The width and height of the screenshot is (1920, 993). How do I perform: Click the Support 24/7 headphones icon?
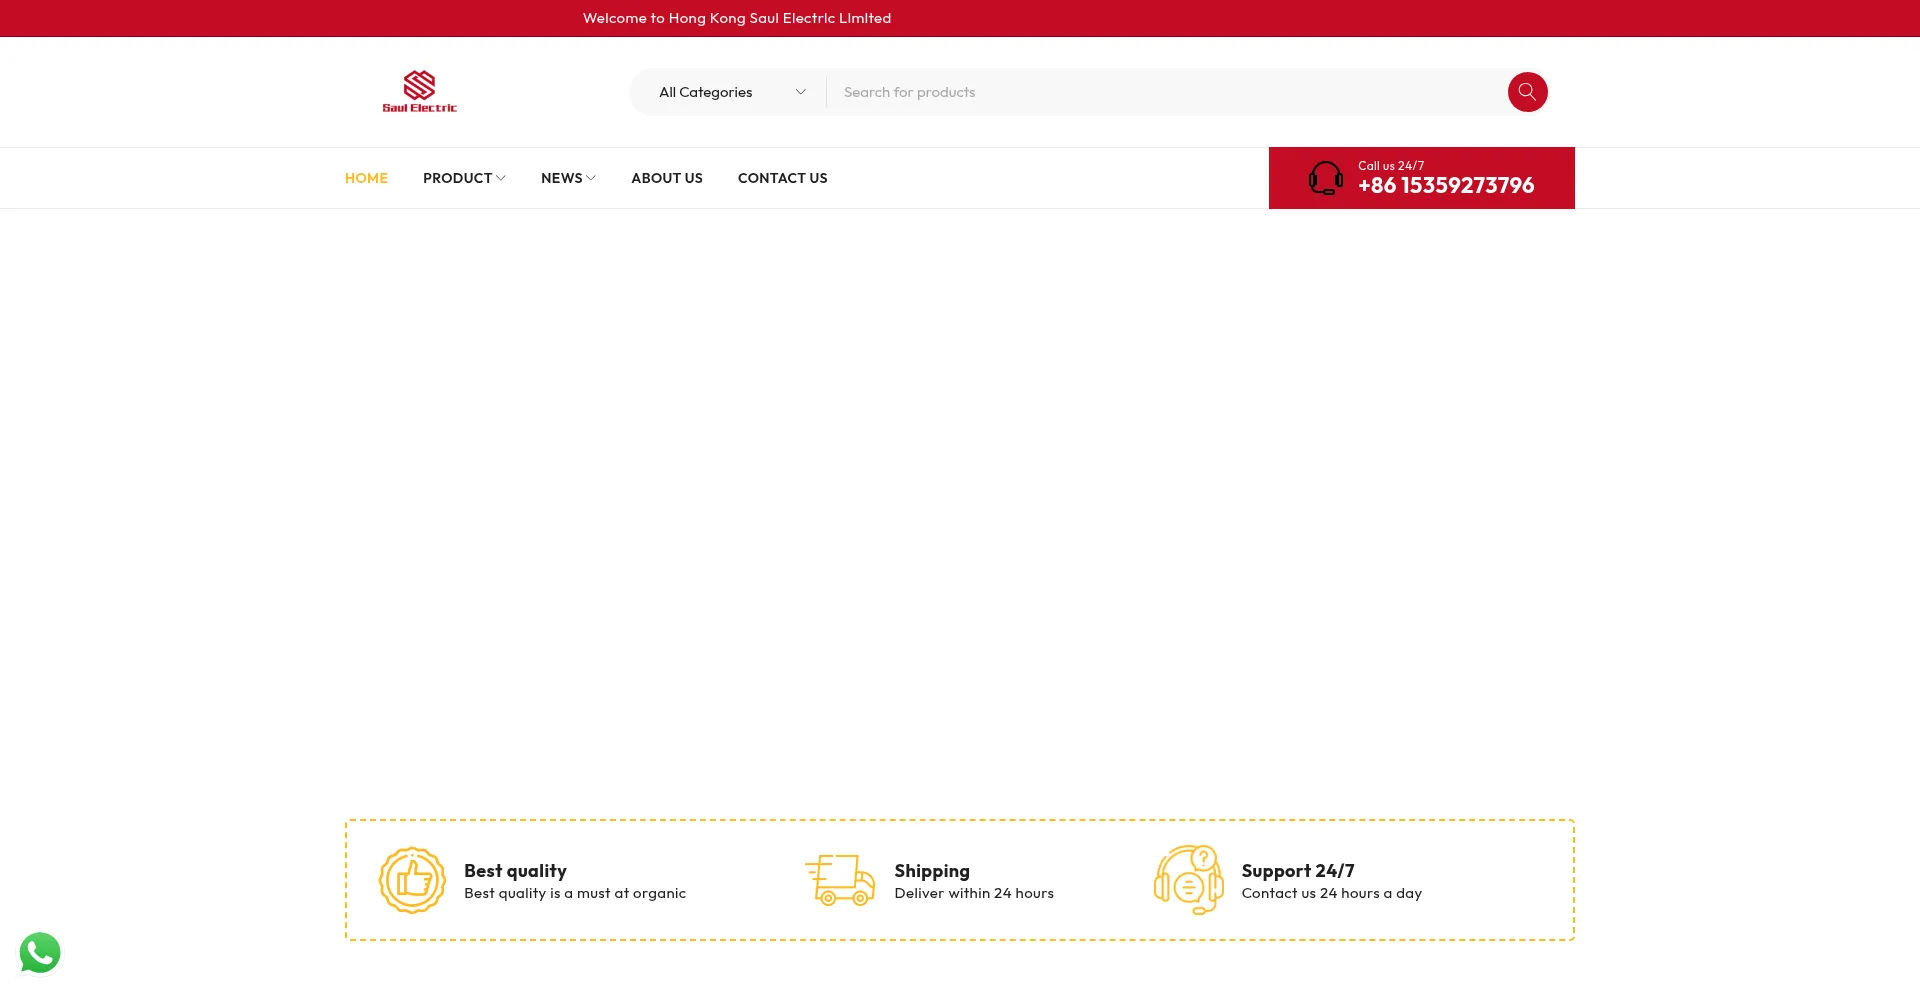coord(1188,880)
